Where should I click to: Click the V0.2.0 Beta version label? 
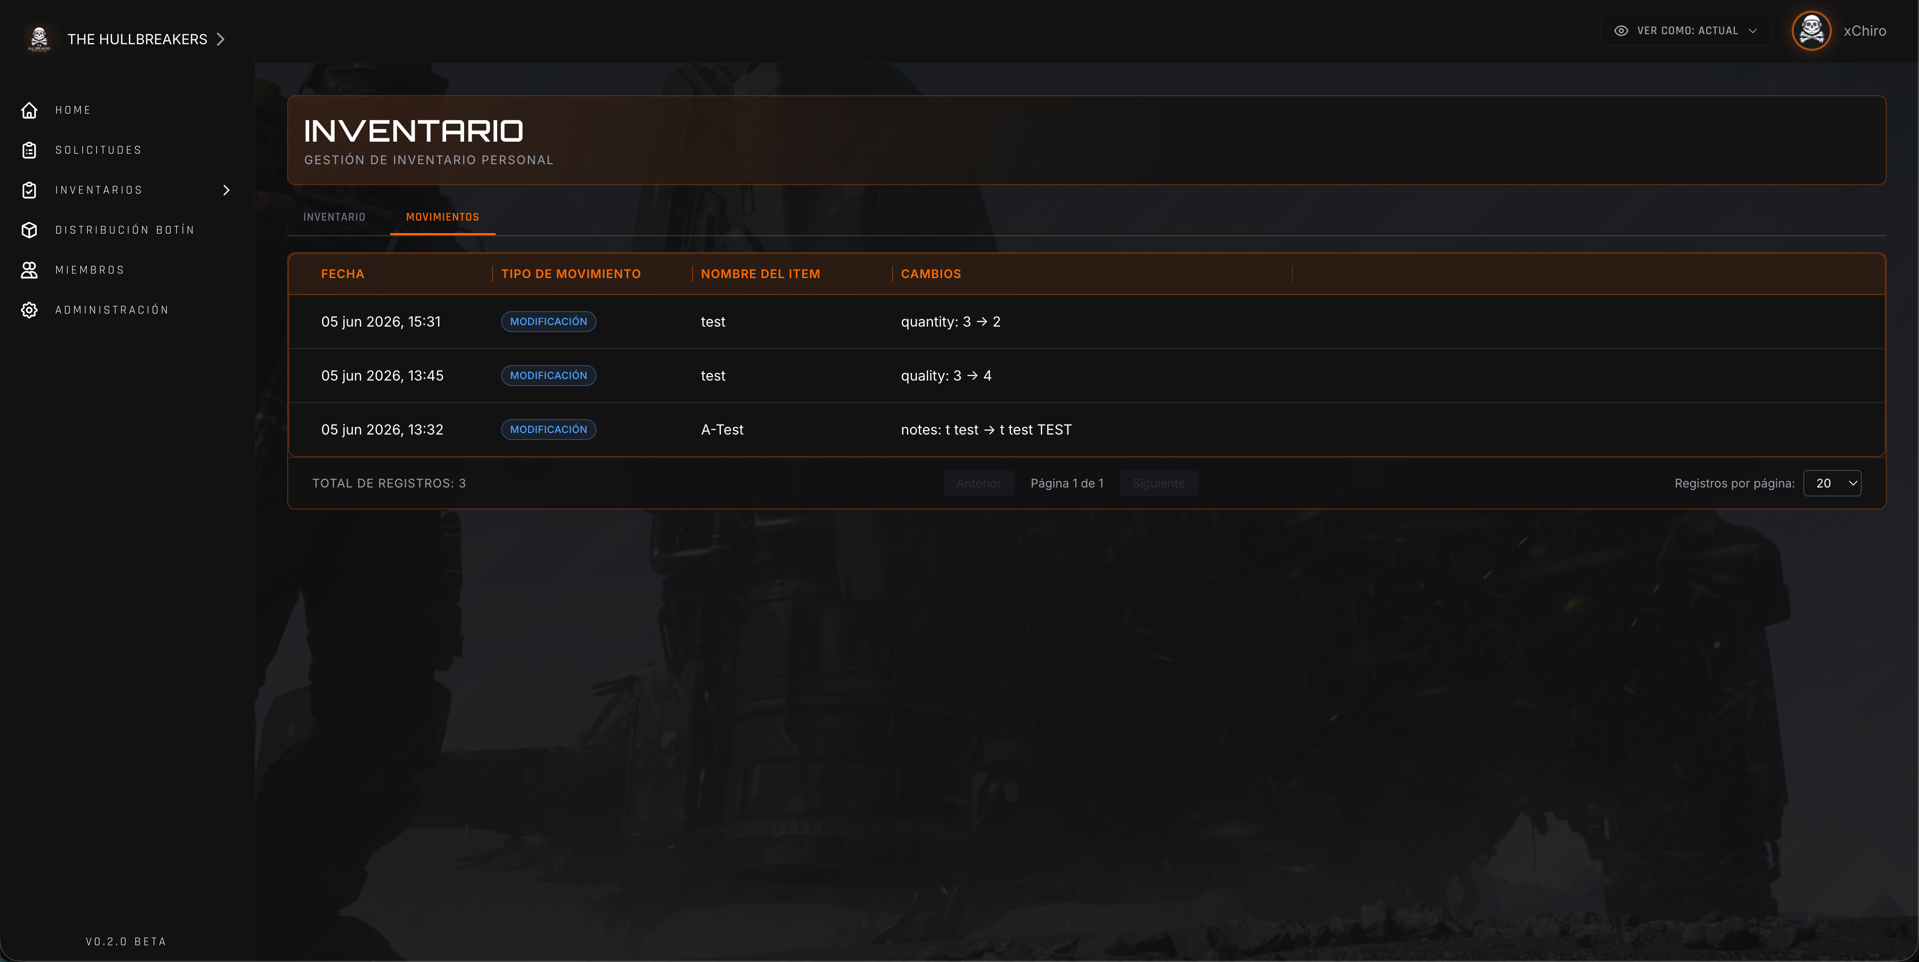(126, 942)
